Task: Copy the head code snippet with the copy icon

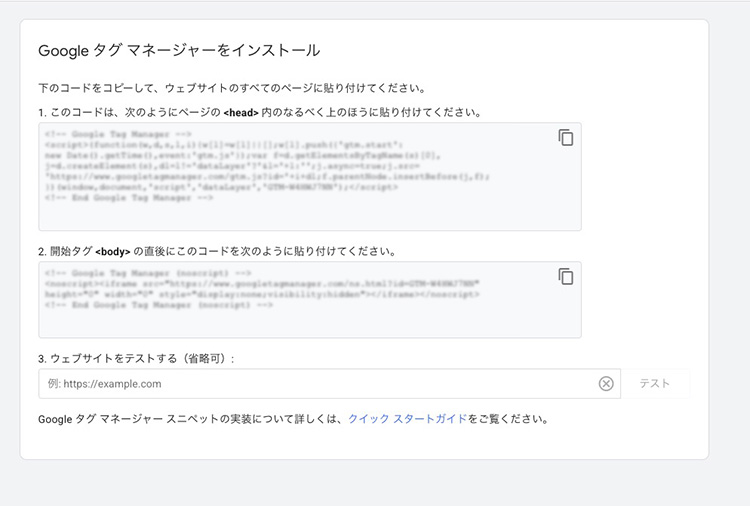Action: point(565,138)
